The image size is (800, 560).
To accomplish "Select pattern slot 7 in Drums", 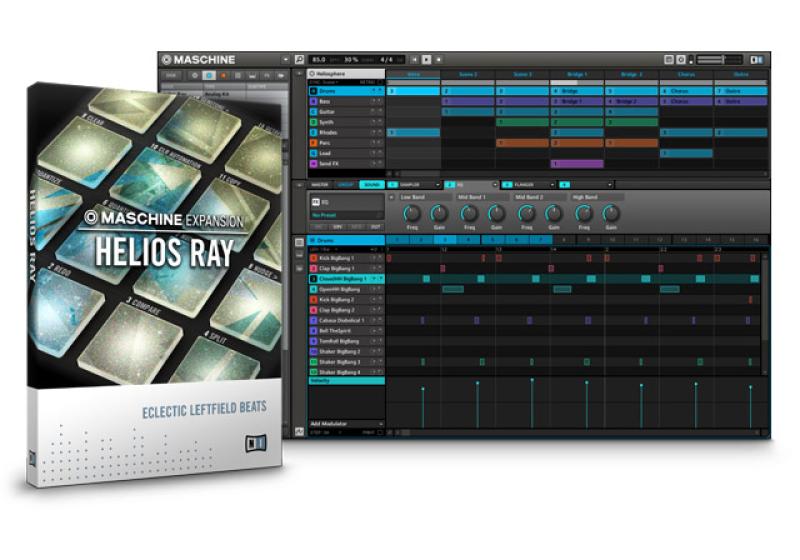I will tap(540, 240).
